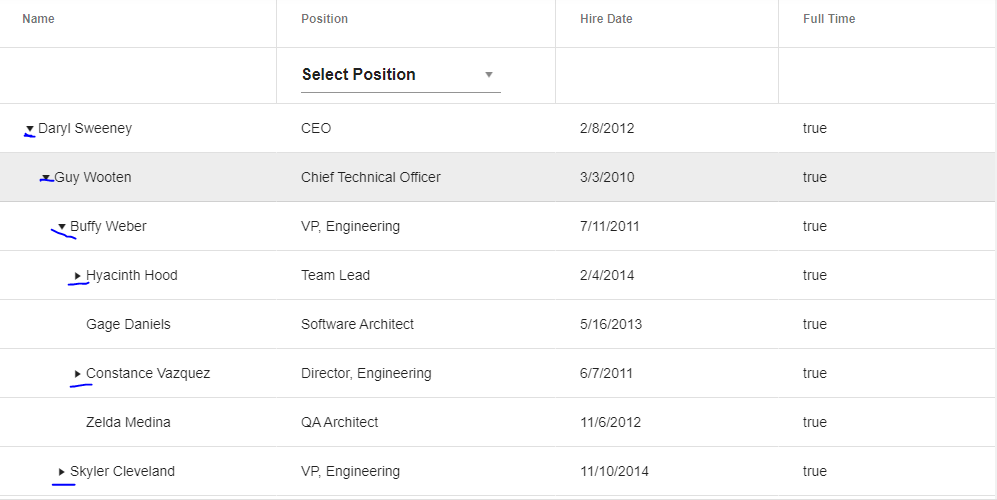Select the Zelda Medina name cell
The height and width of the screenshot is (500, 997).
click(x=128, y=423)
